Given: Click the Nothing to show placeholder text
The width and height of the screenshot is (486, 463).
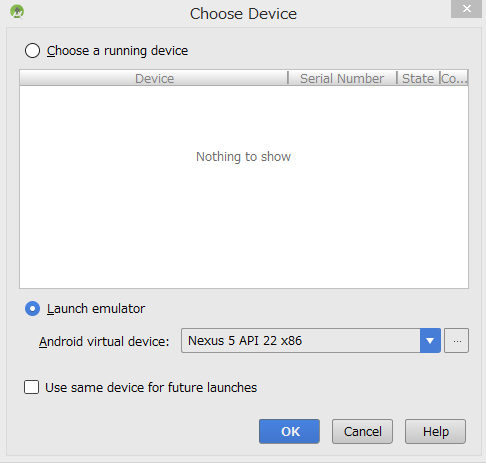Looking at the screenshot, I should 243,157.
